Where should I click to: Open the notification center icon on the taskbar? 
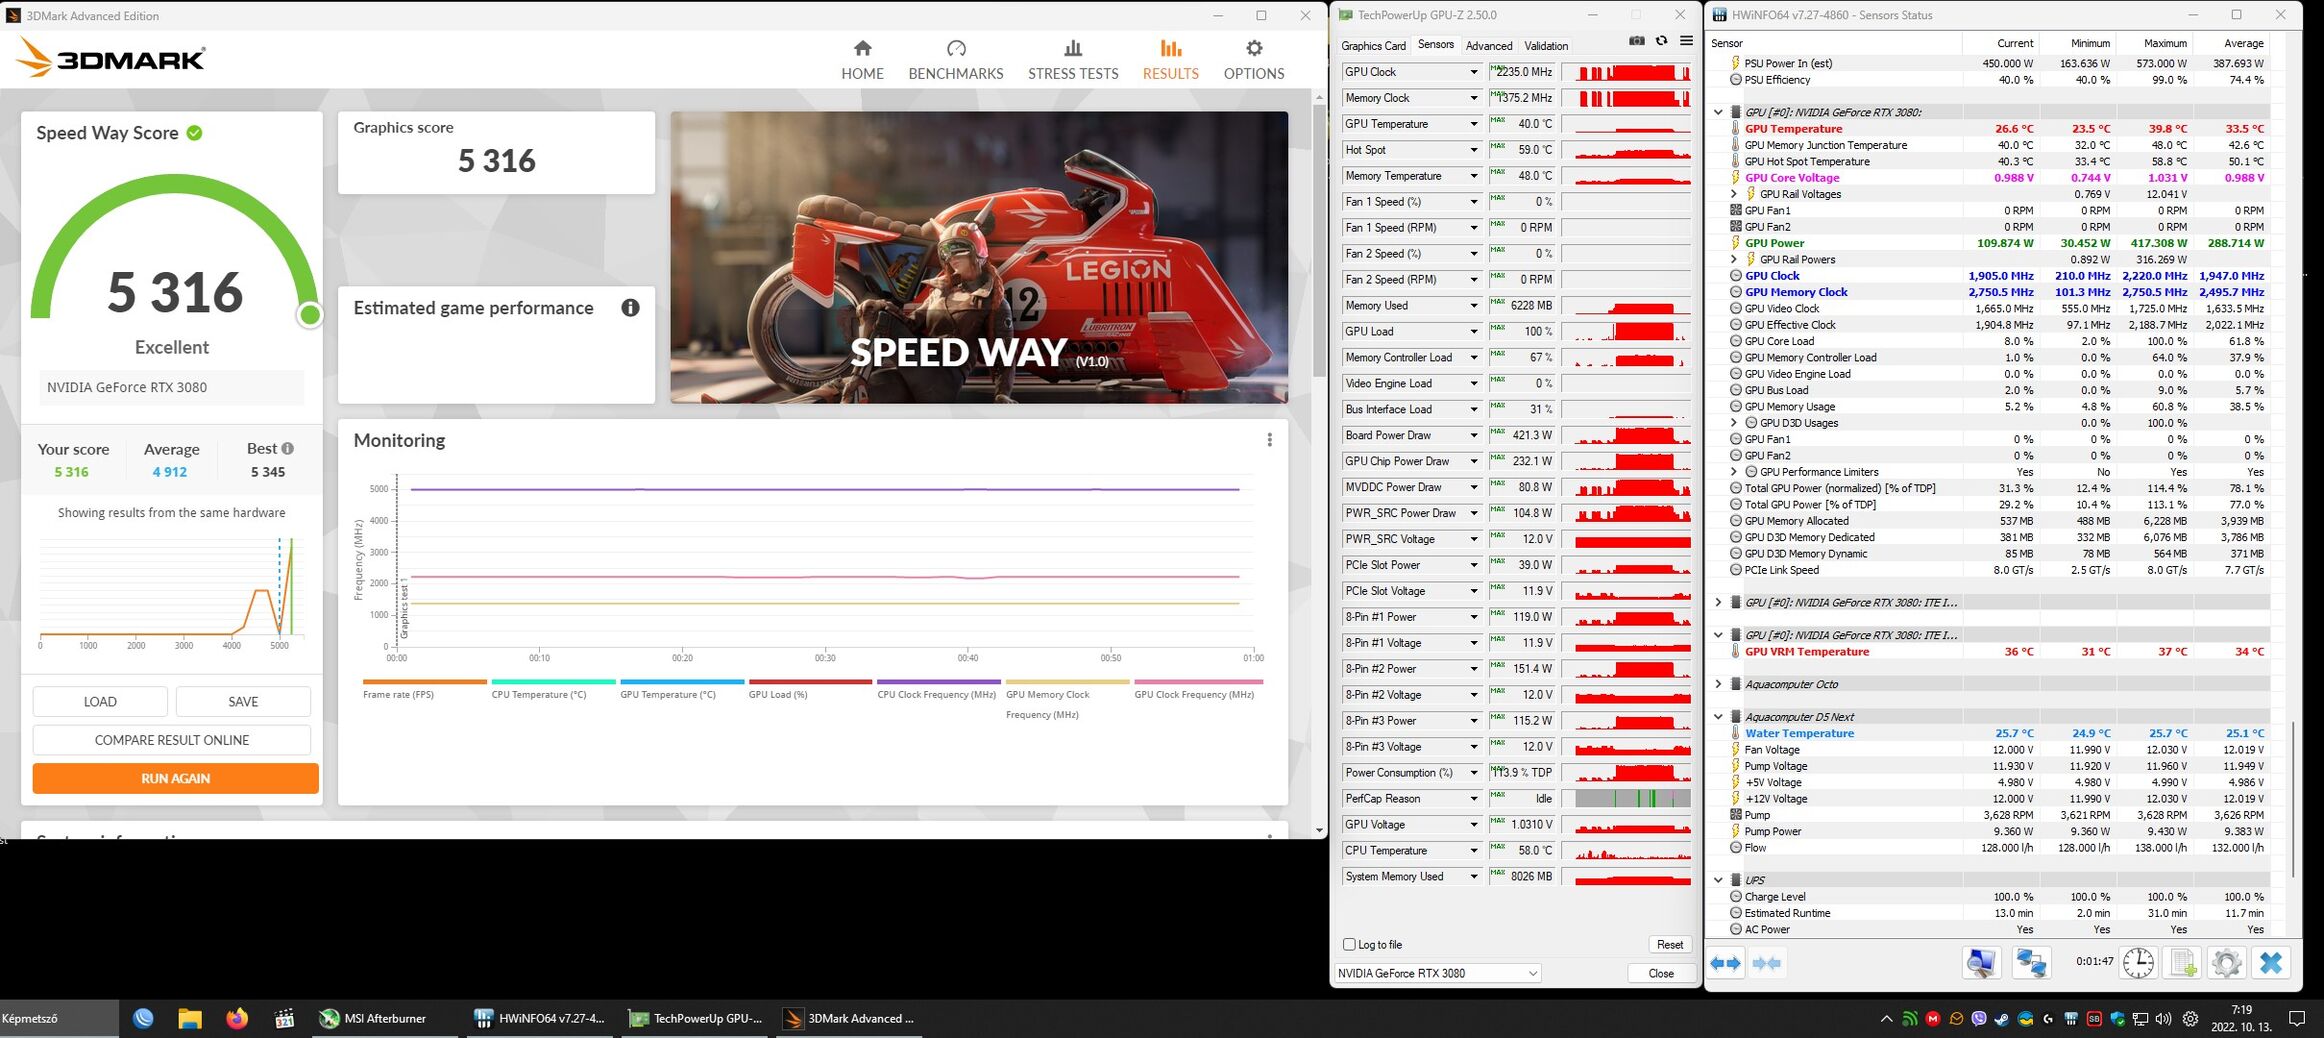(x=2297, y=1019)
